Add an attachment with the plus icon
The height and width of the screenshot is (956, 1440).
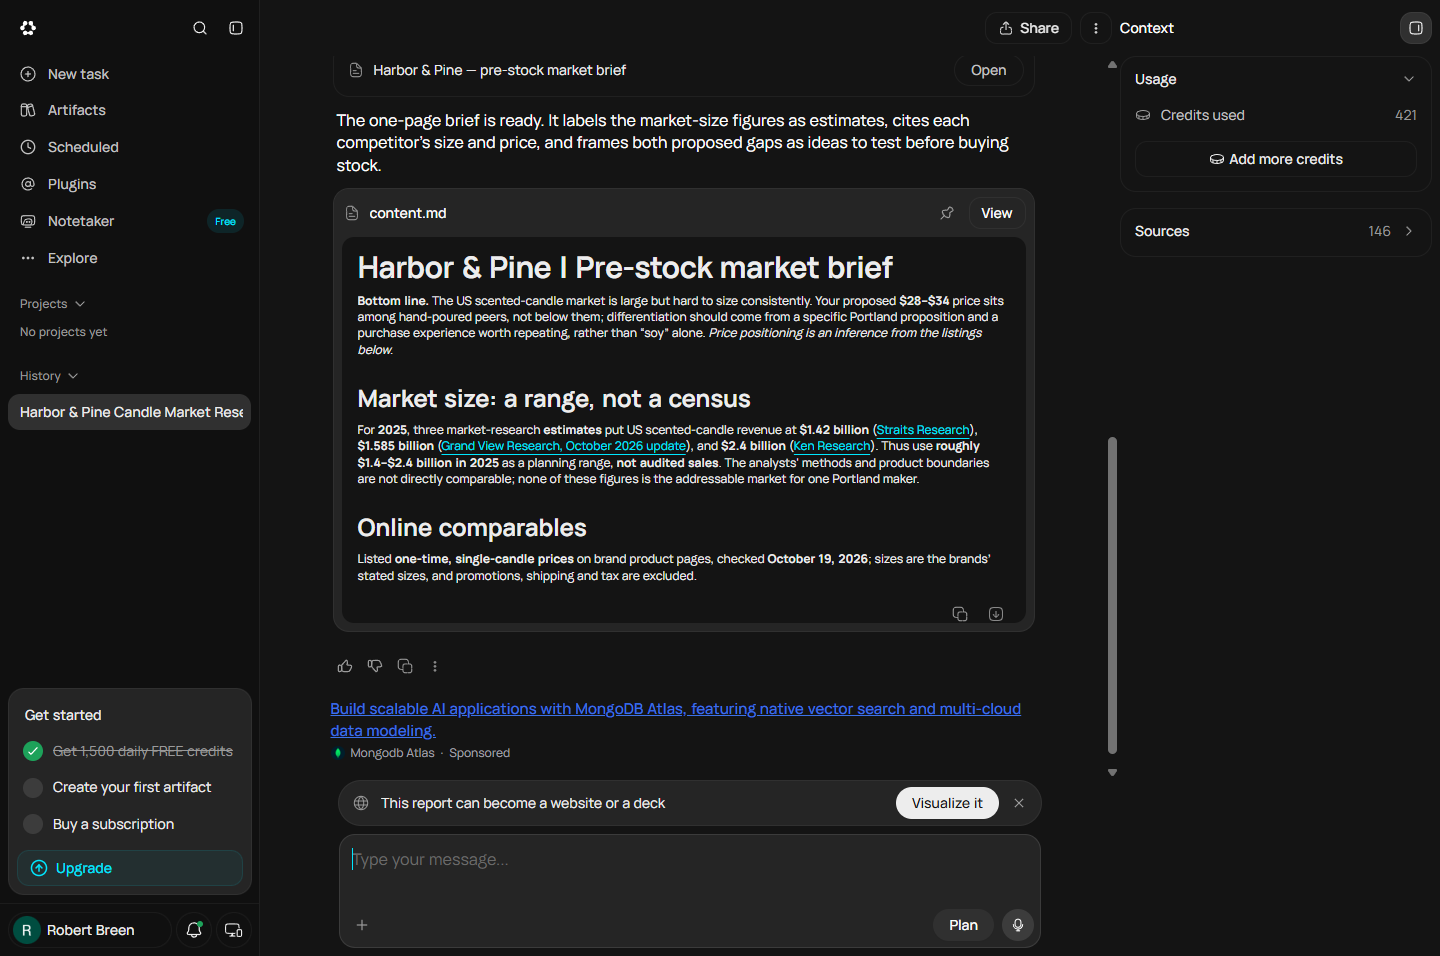coord(362,925)
